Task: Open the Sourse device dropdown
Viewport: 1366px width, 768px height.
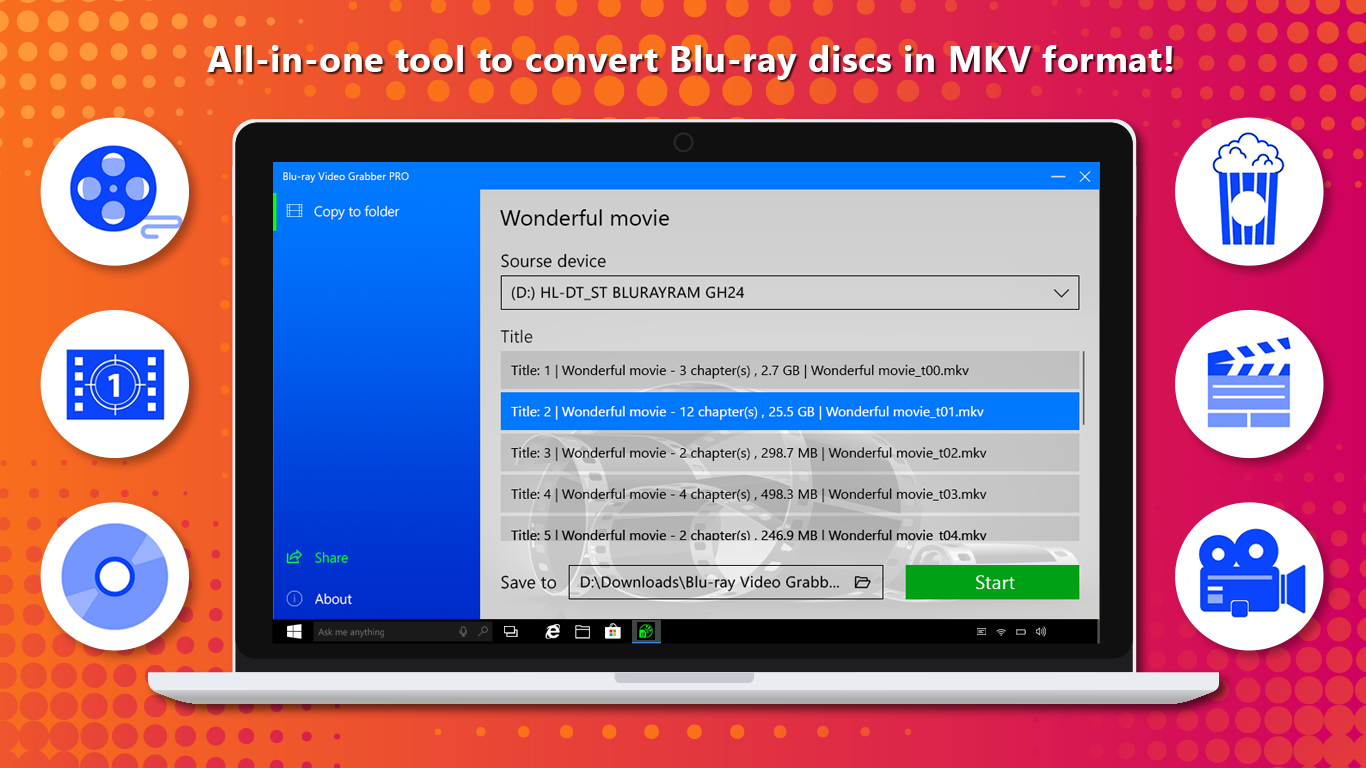Action: coord(789,292)
